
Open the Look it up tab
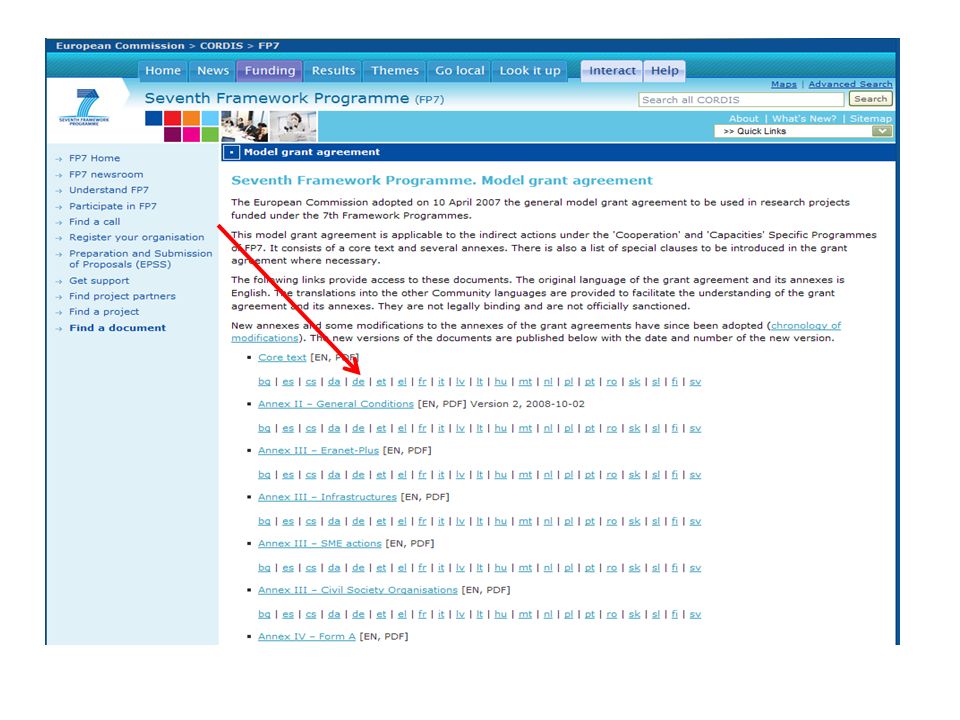click(x=530, y=70)
